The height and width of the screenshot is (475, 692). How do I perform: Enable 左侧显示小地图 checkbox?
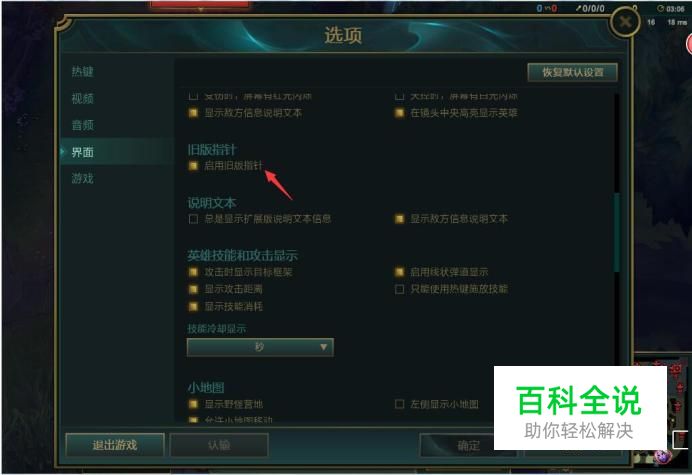click(x=399, y=404)
